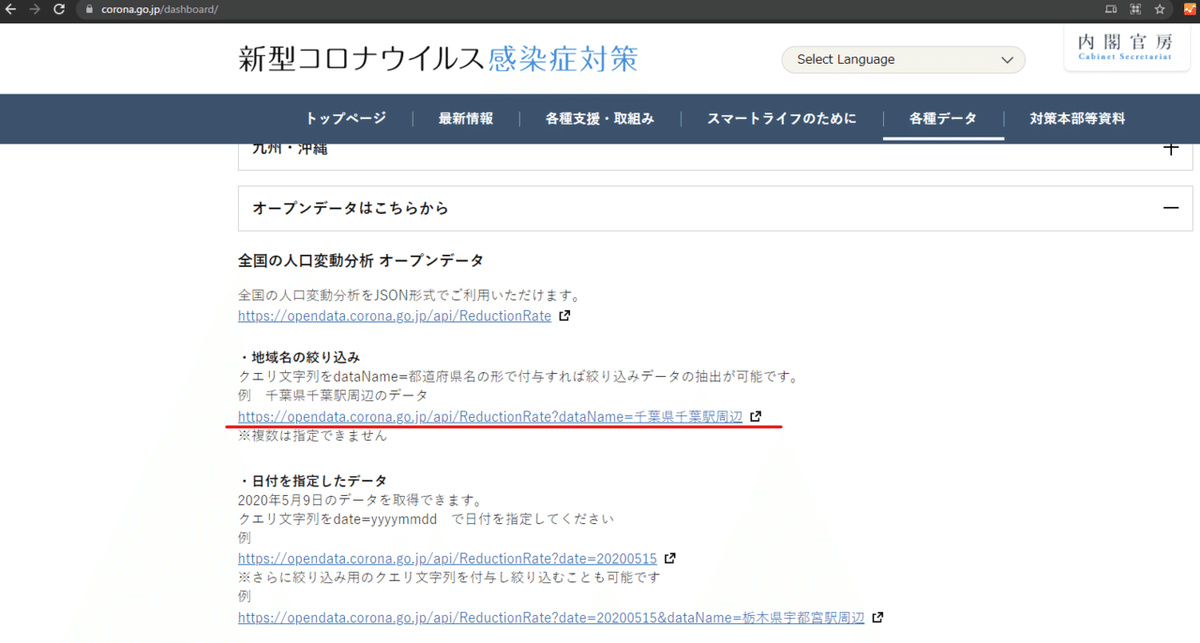Reload the page with the refresh icon
The image size is (1200, 643).
pos(59,9)
